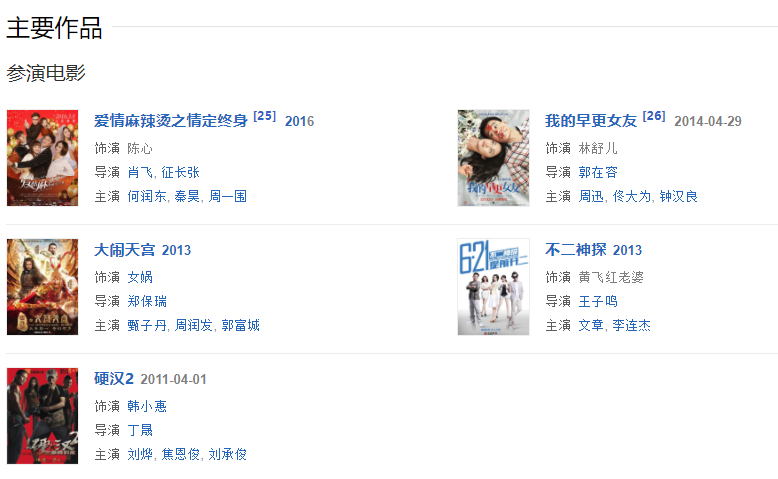Viewport: 778px width, 479px height.
Task: Open the 爱情麻辣烫之情定终身 movie poster
Action: pos(43,158)
